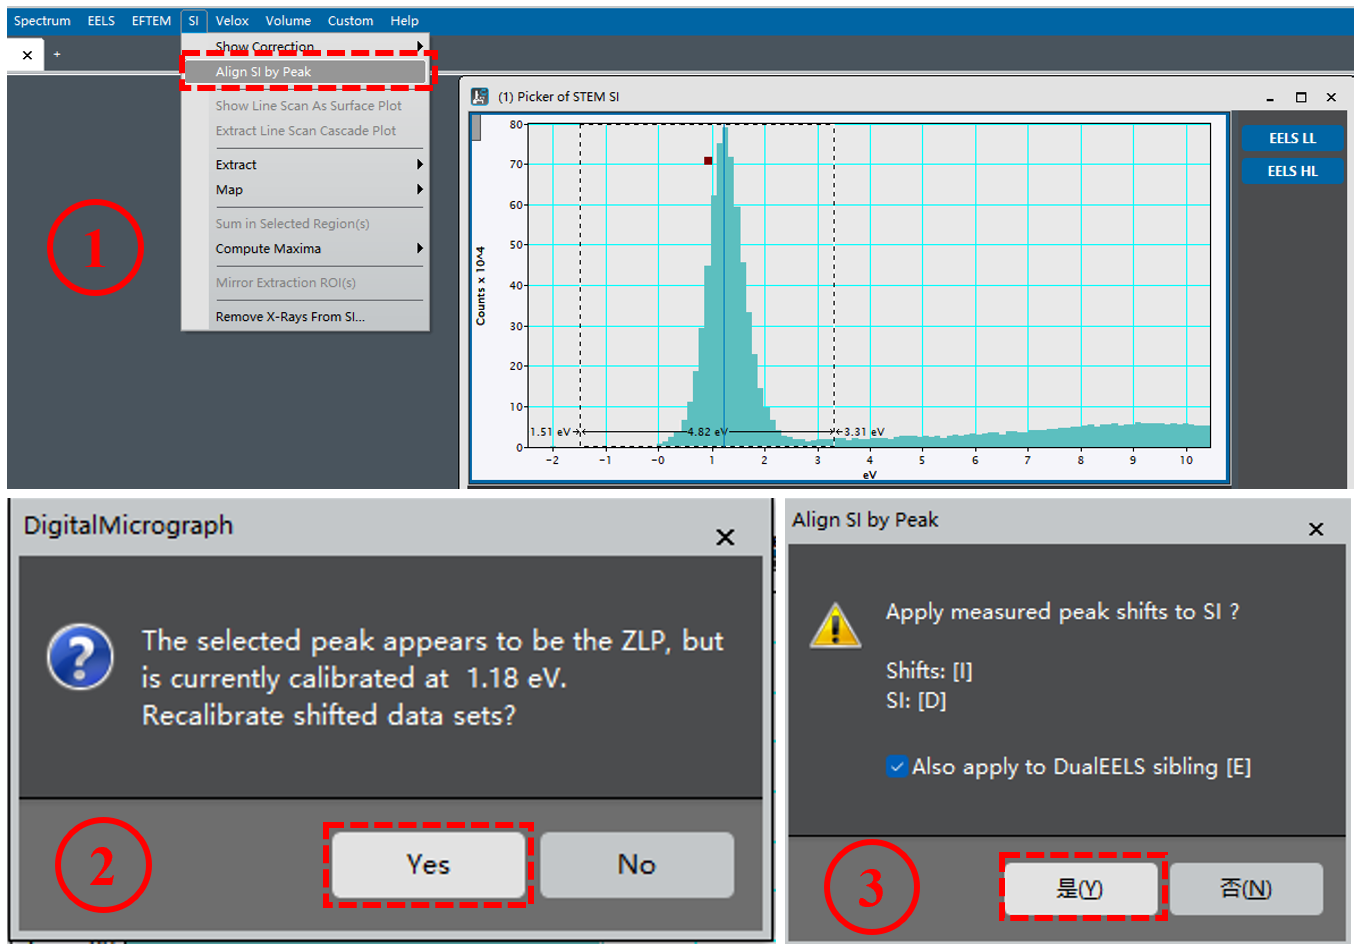
Task: Close the Align SI by Peak dialog
Action: (1316, 529)
